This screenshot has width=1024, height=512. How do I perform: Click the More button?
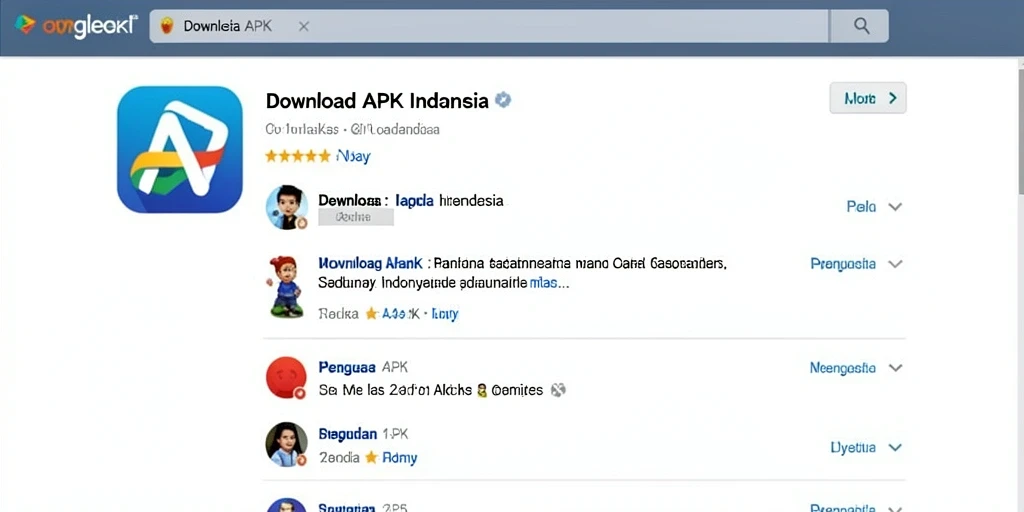867,98
